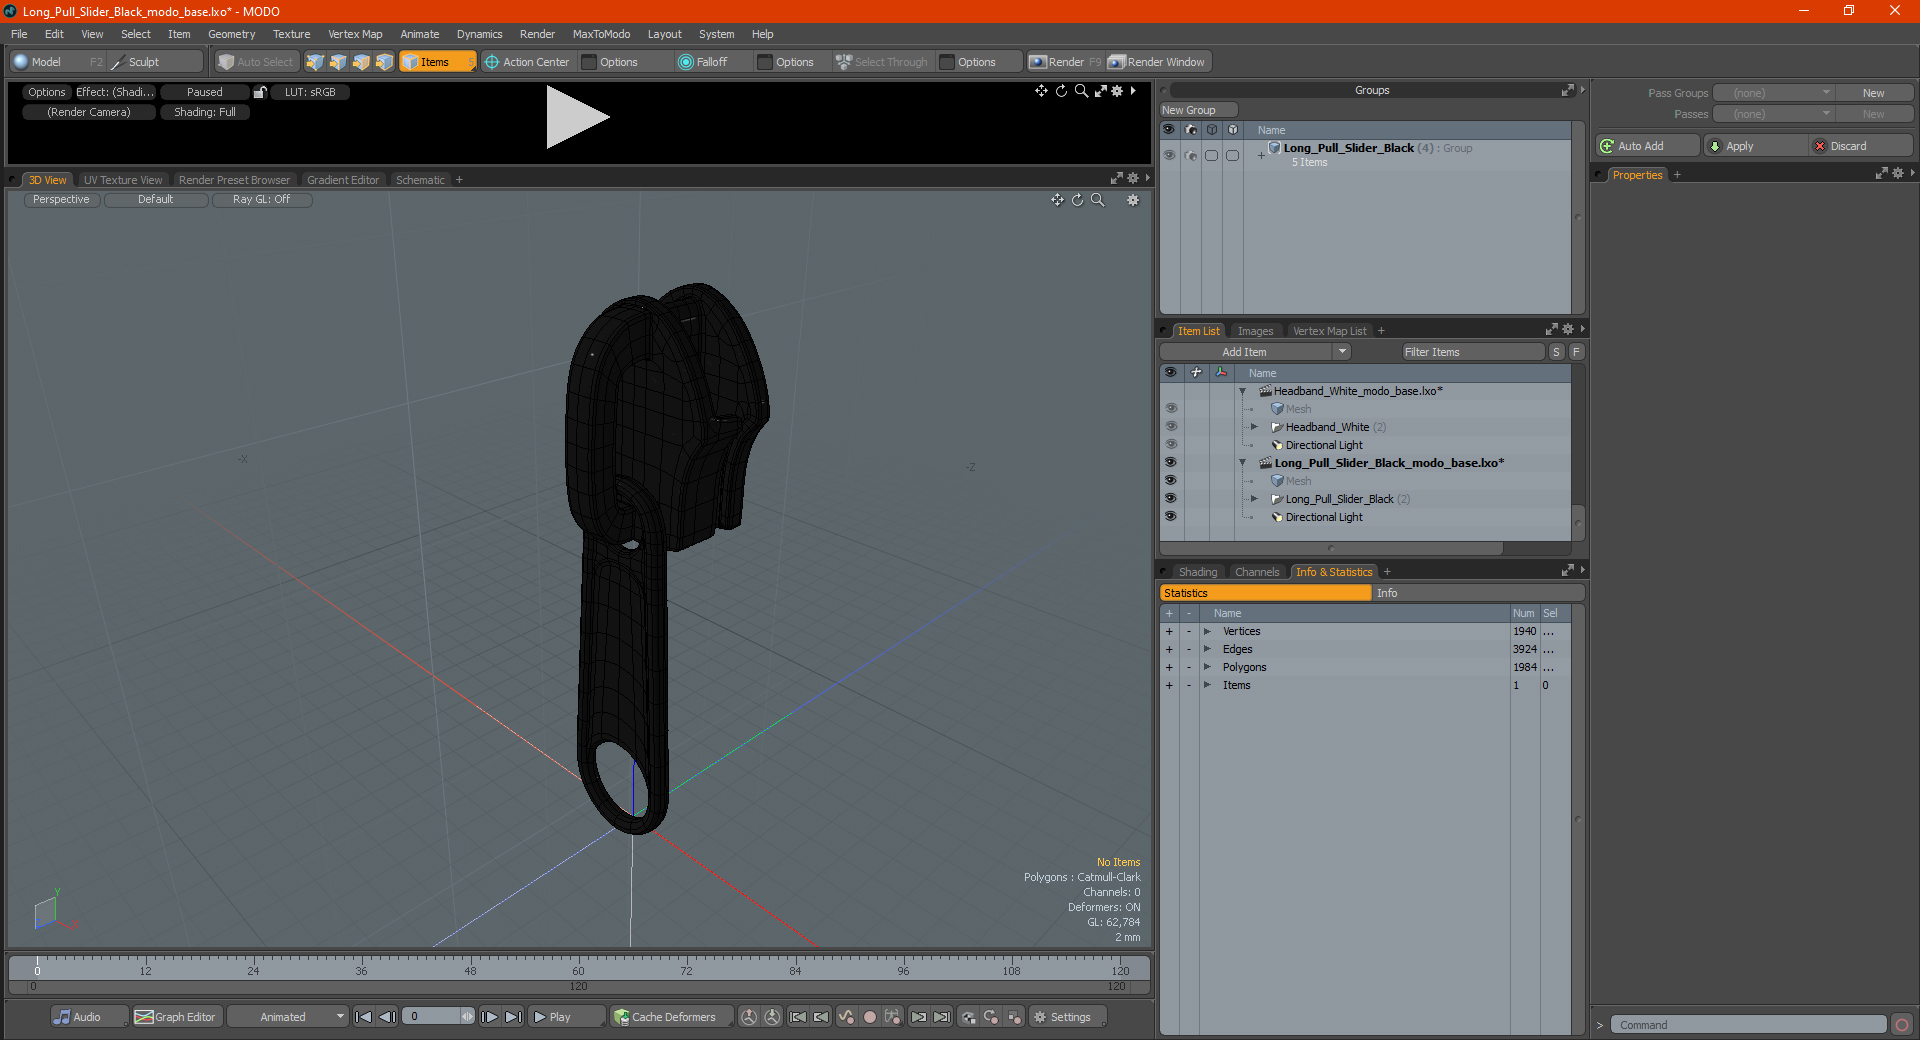Open timeline Settings
Screen dimensions: 1920x1040
(1068, 1017)
